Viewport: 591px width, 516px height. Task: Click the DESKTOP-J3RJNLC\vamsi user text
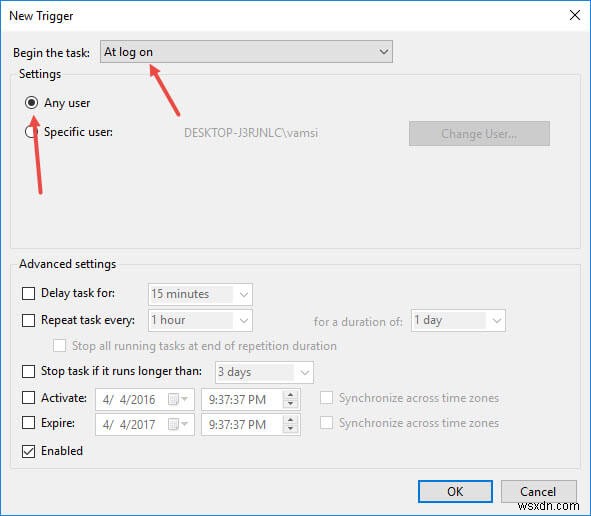(x=251, y=133)
